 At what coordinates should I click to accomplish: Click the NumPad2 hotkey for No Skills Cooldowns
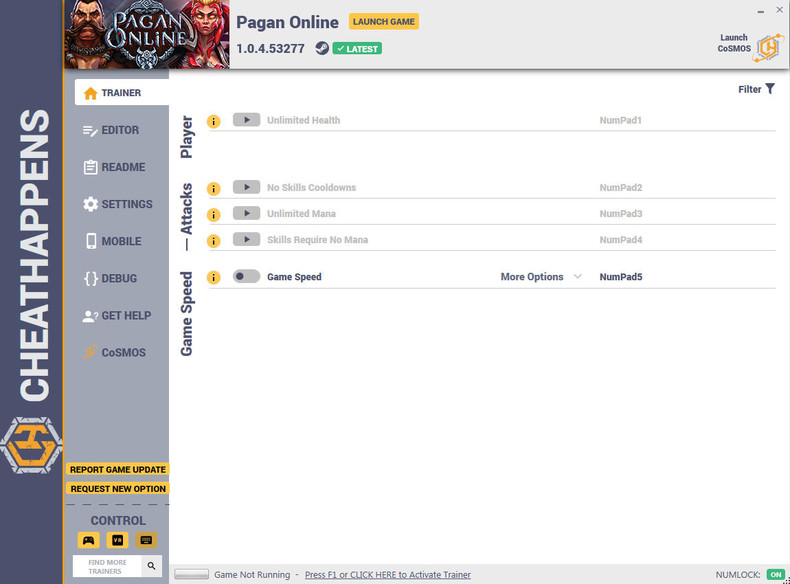pos(621,188)
